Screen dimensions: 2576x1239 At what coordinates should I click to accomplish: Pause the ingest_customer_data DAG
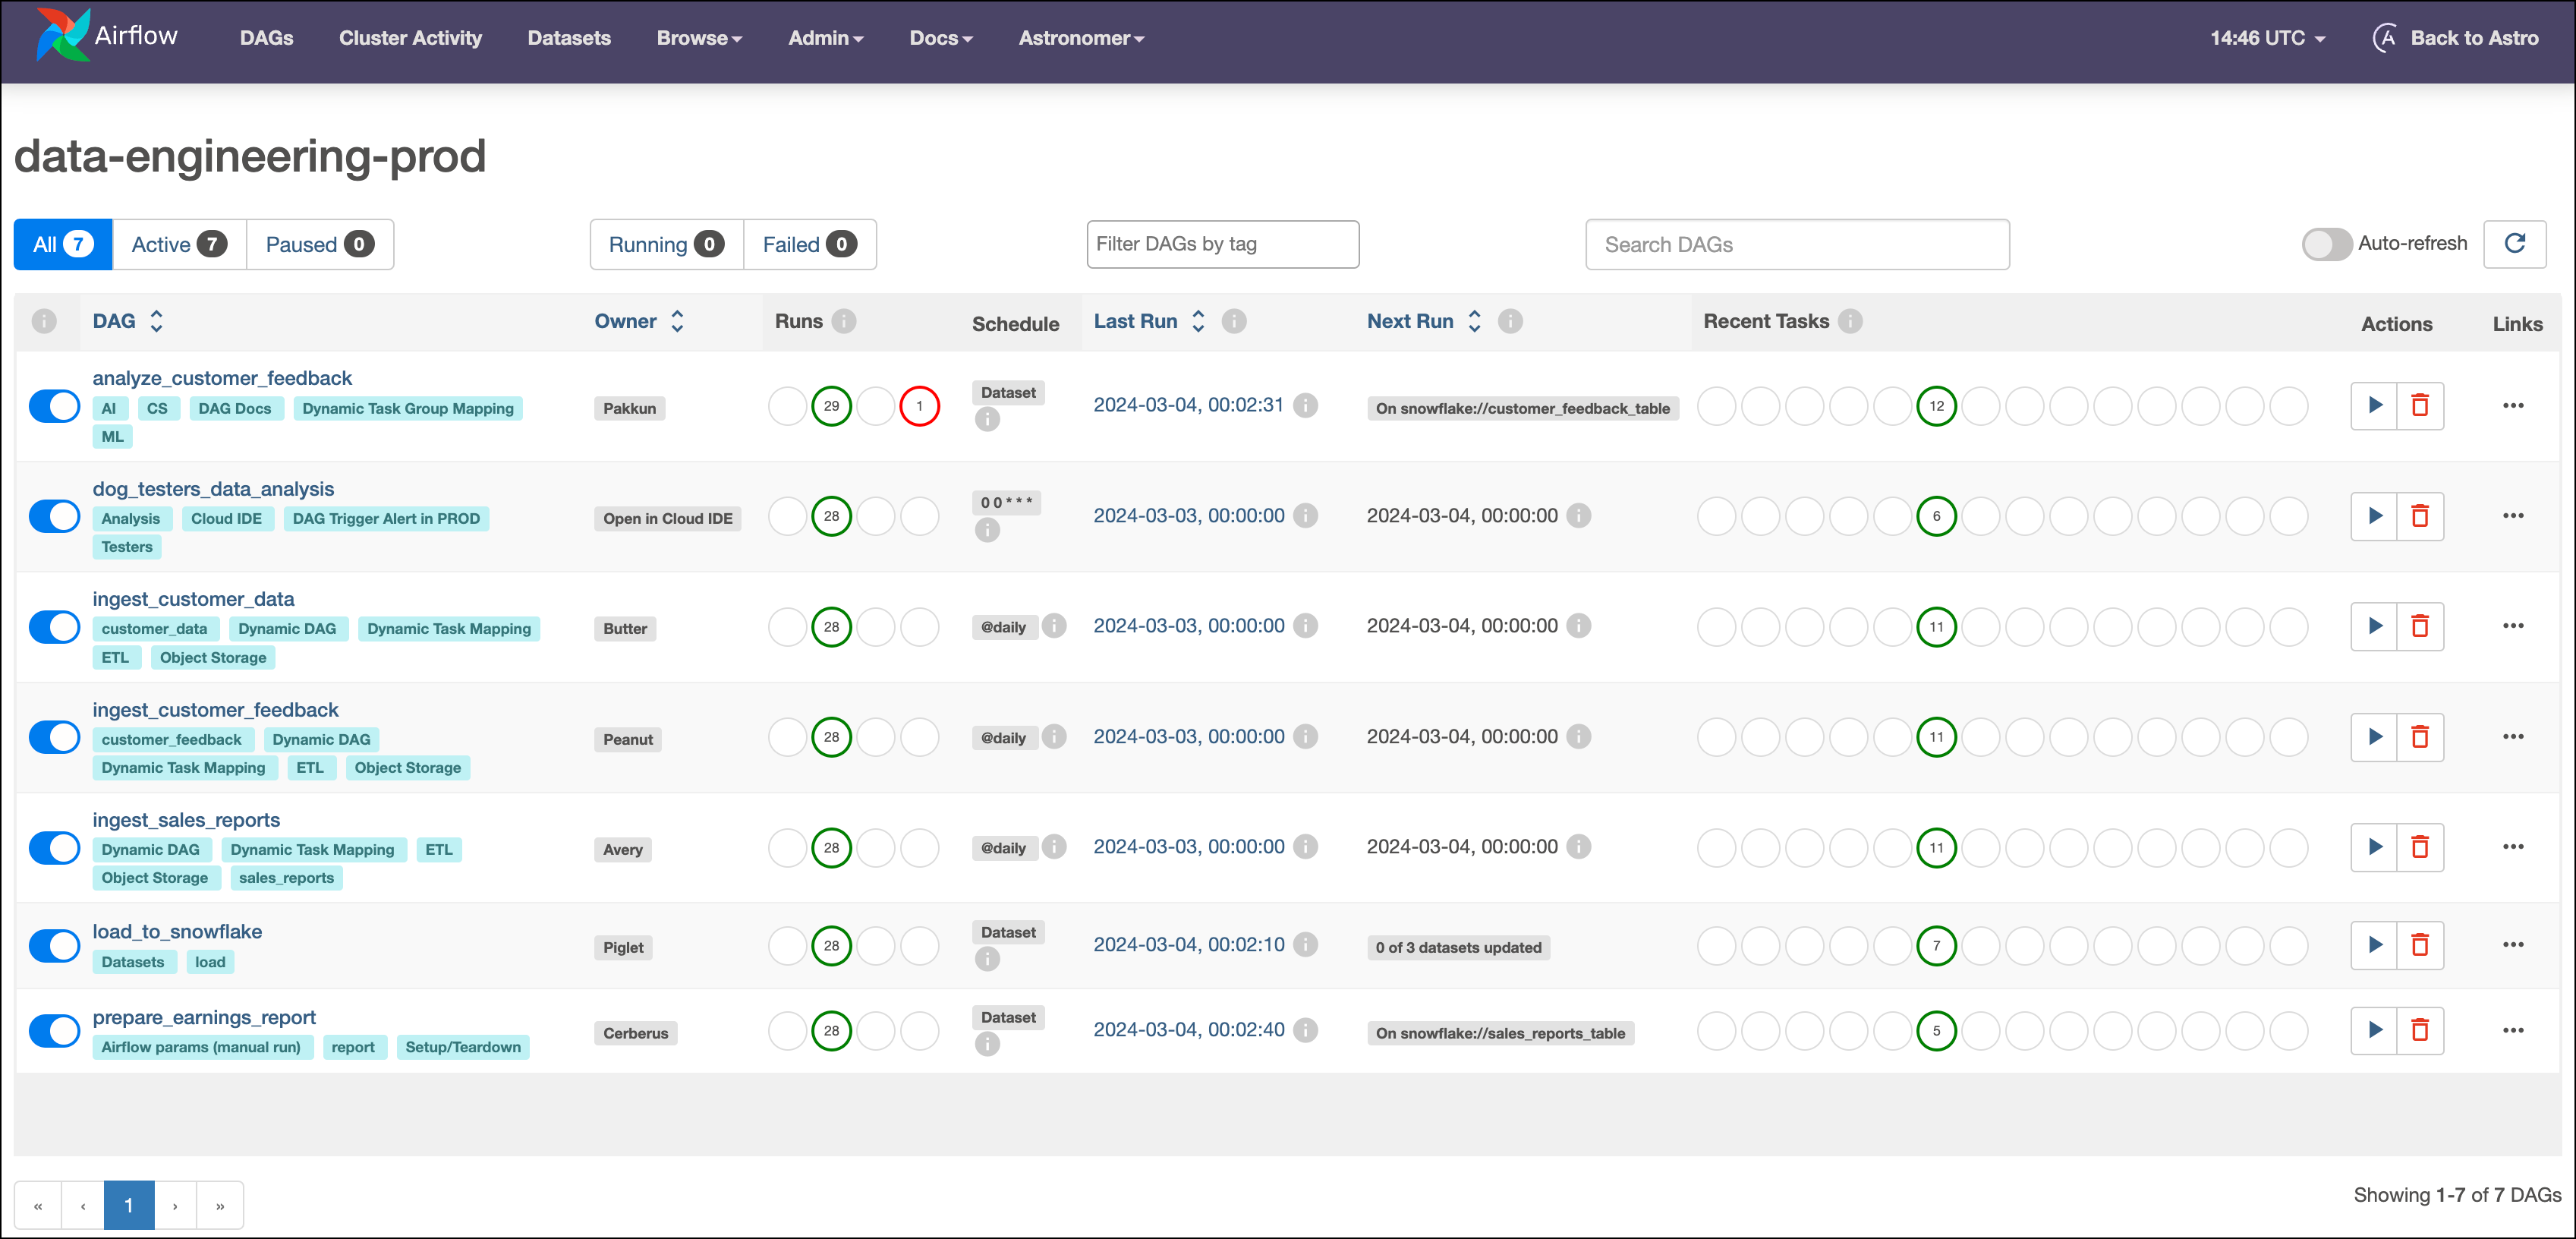[x=54, y=626]
